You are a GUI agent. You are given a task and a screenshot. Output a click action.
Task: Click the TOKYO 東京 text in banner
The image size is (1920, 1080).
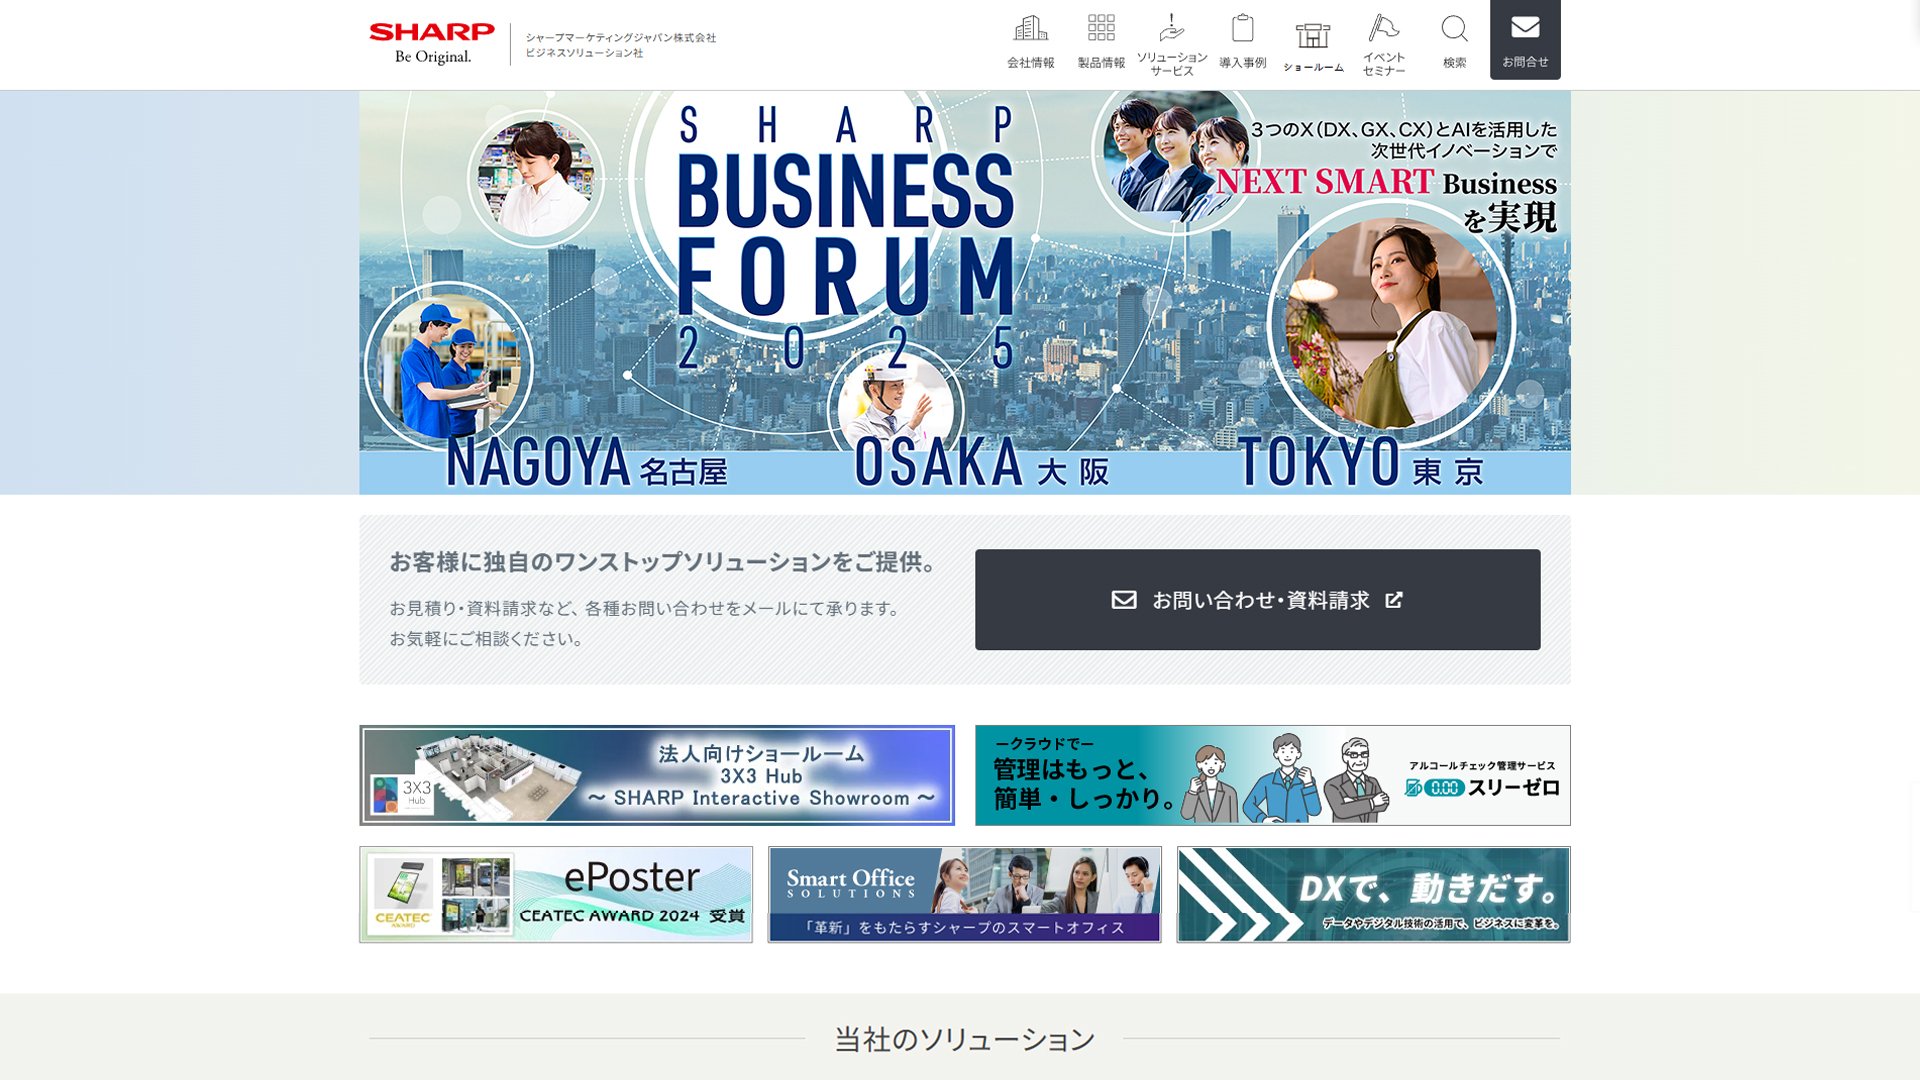click(x=1361, y=462)
